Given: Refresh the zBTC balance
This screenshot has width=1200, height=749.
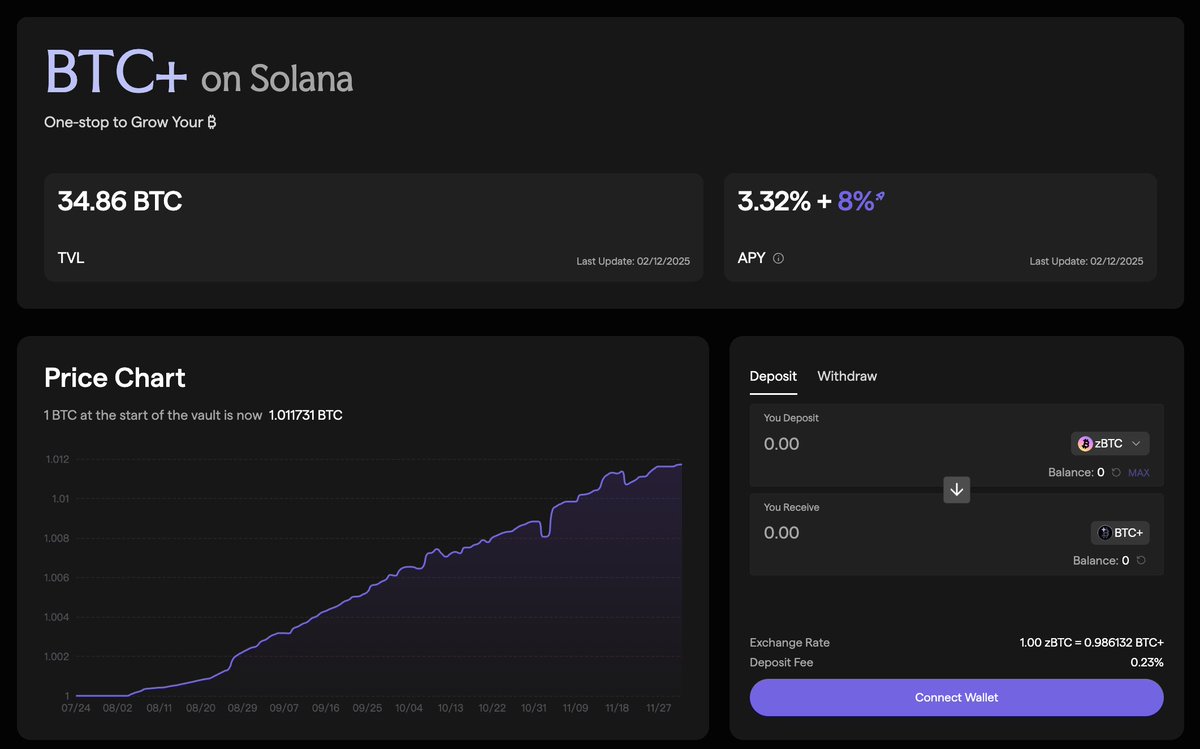Looking at the screenshot, I should coord(1116,472).
